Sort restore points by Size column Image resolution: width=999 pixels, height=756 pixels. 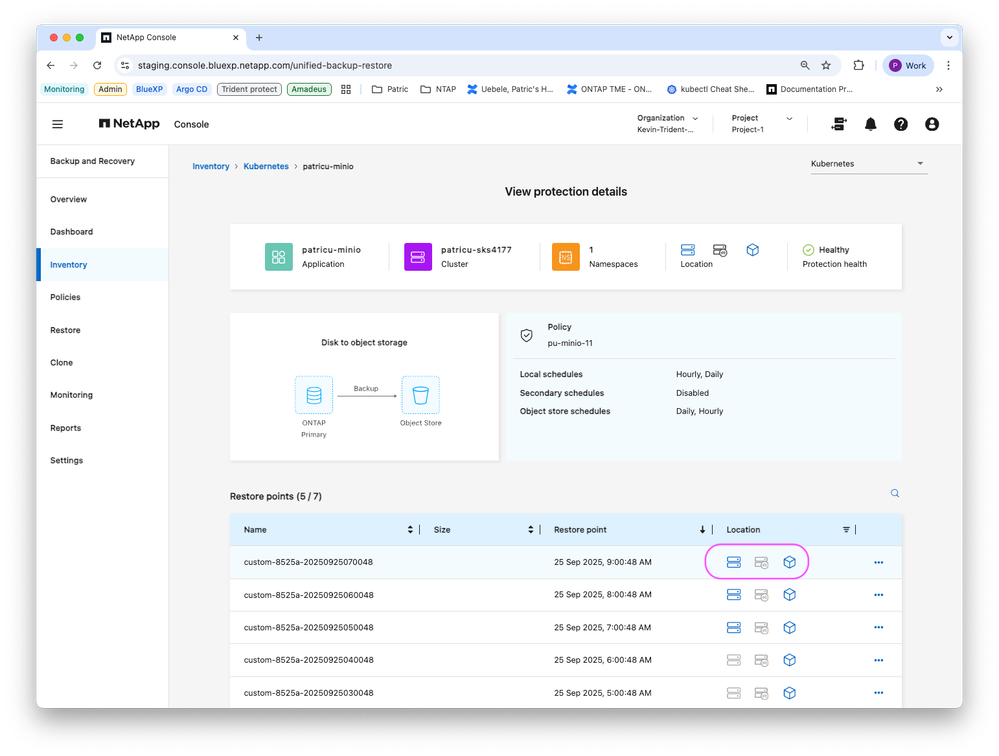(530, 530)
